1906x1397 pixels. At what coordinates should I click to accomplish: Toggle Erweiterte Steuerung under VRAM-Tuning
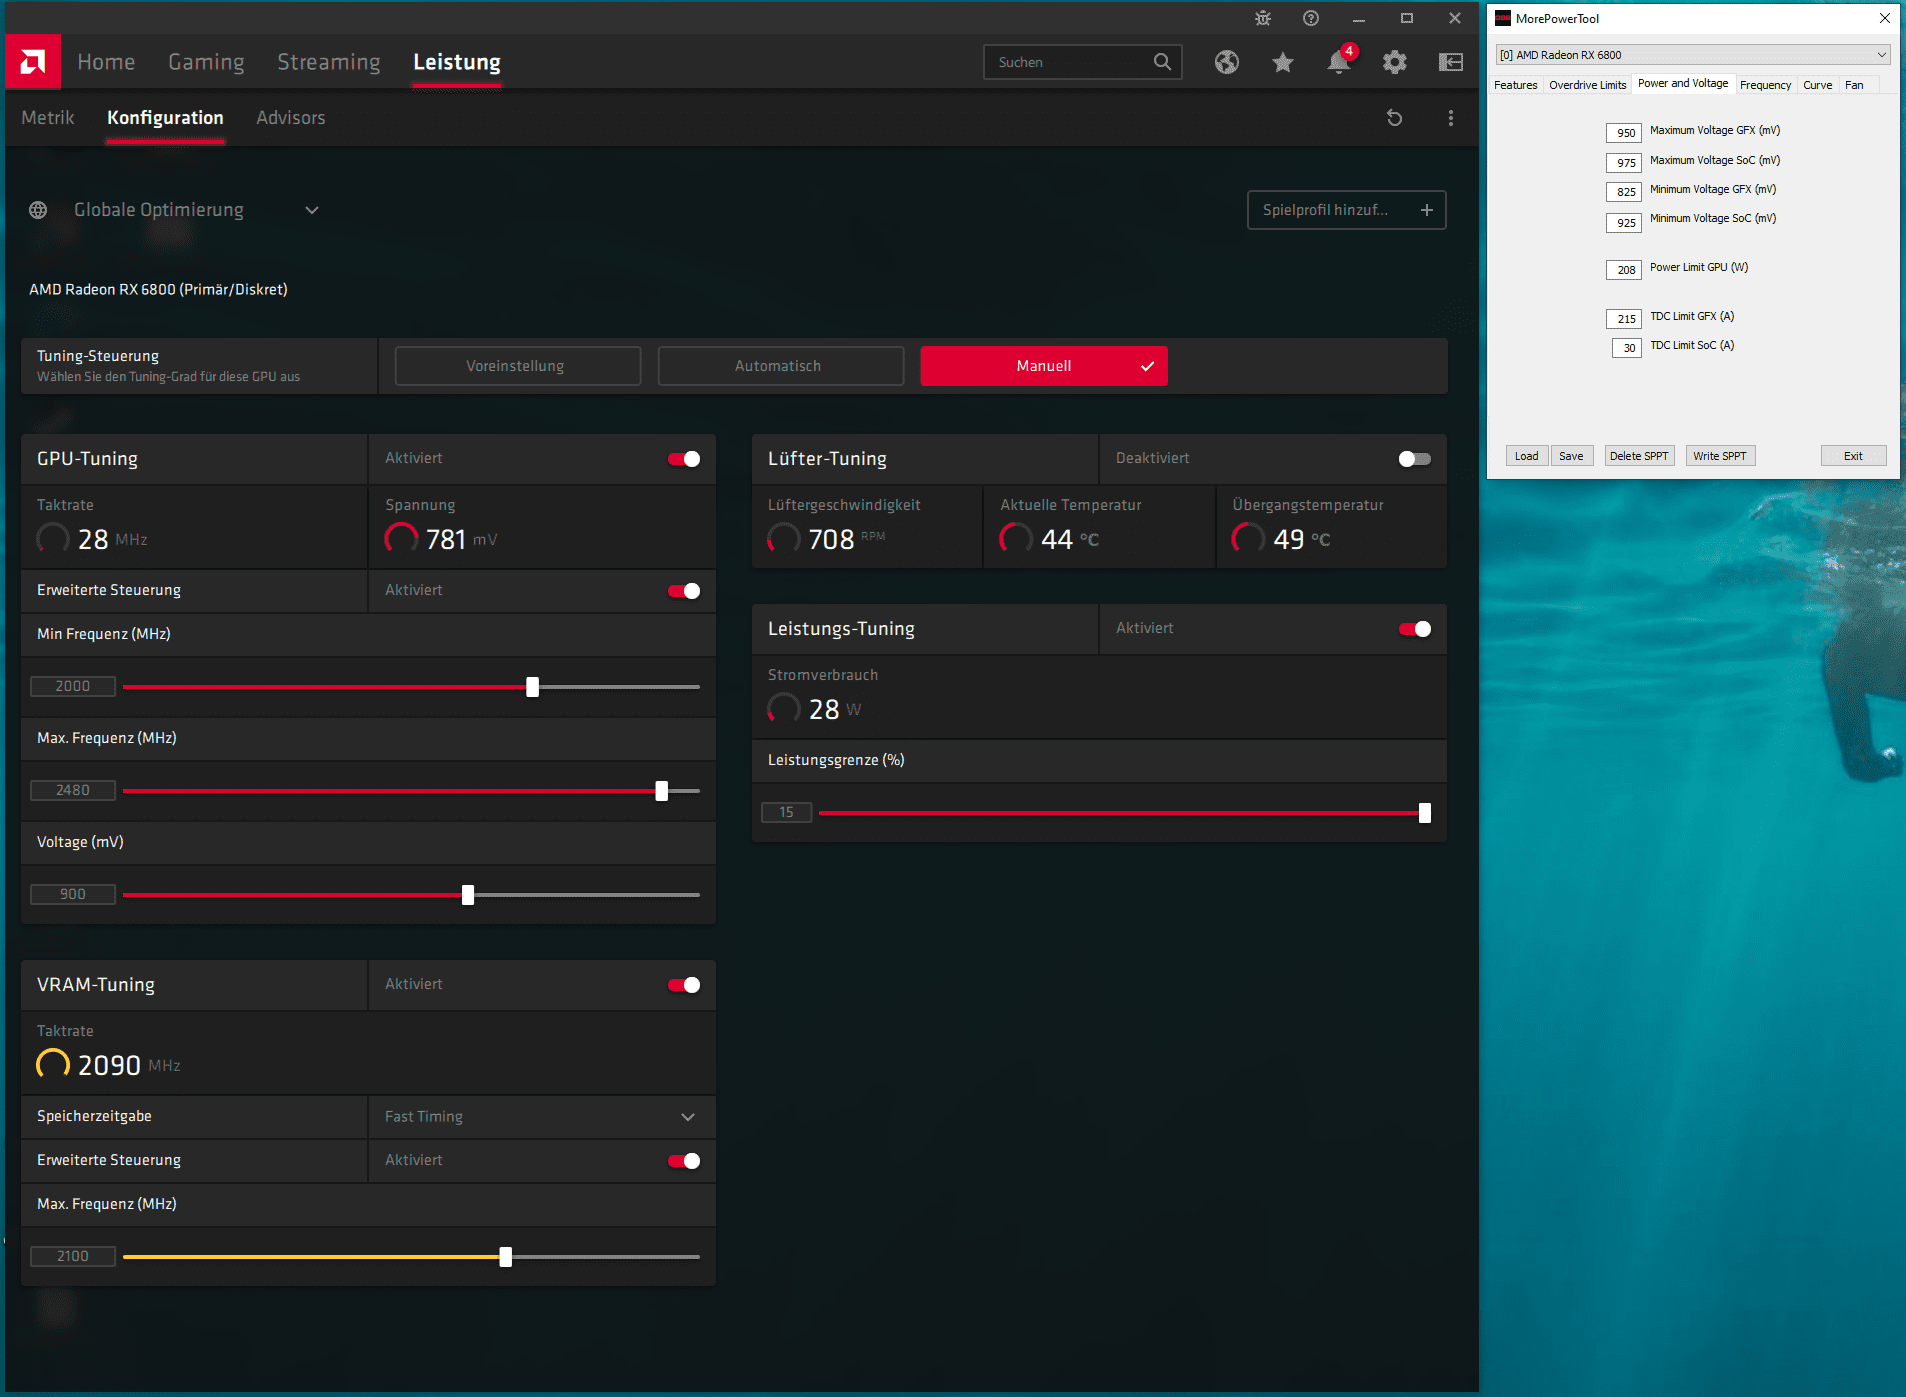click(684, 1161)
